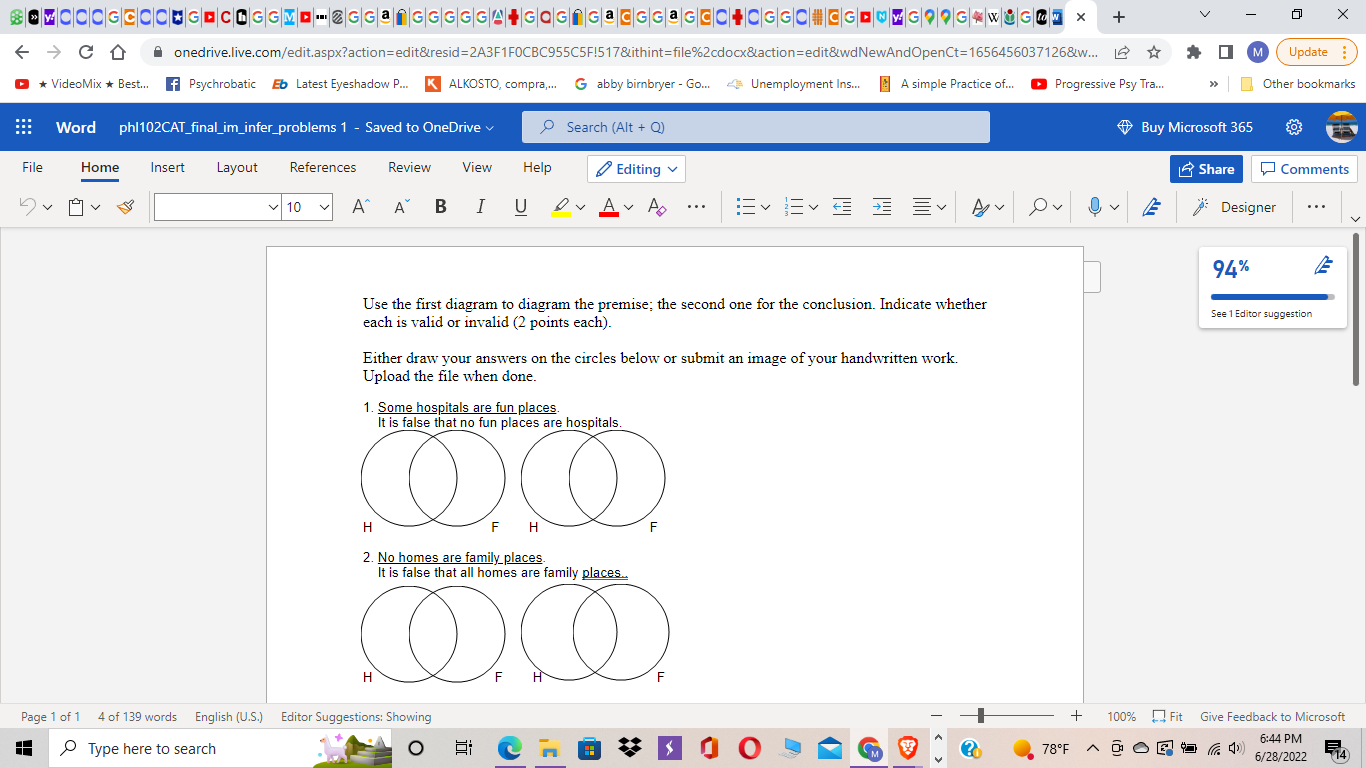Expand paste options arrow
Screen dimensions: 1366x768
pyautogui.click(x=96, y=207)
